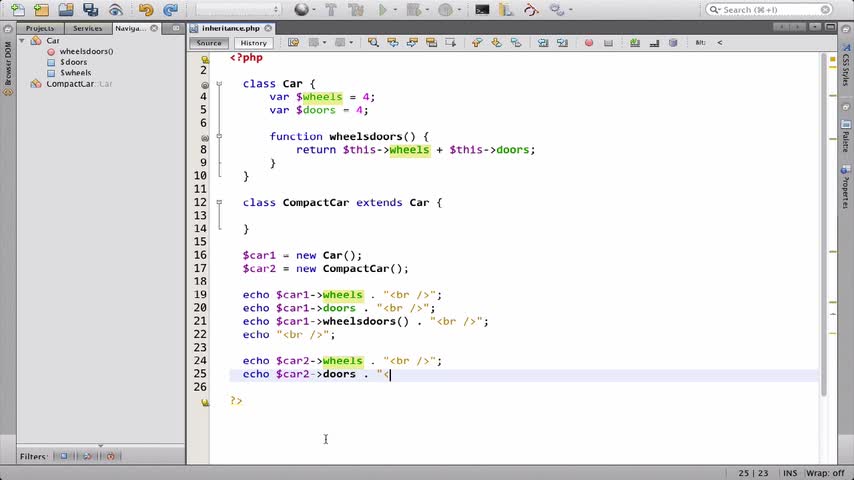This screenshot has height=480, width=854.
Task: Select $wheels in Navigator tree
Action: [76, 72]
